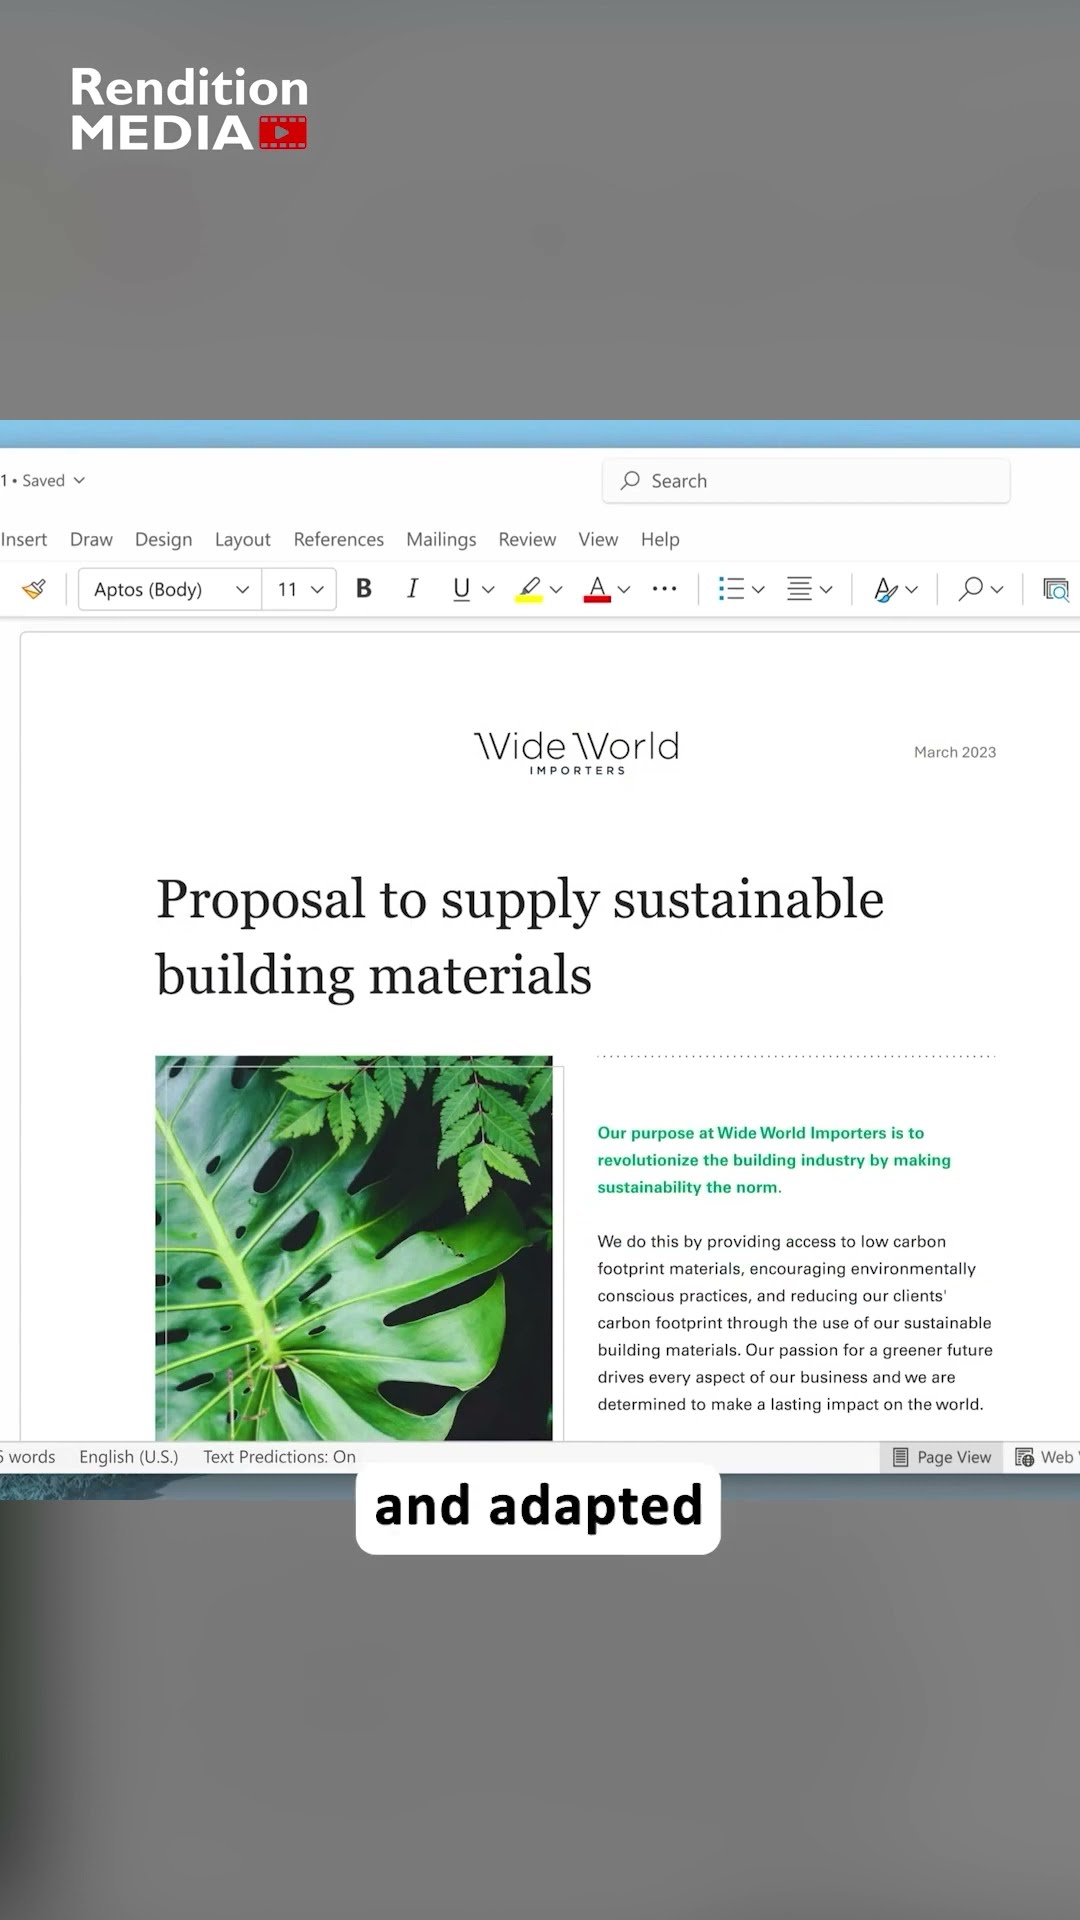Expand the Aptos (Body) font dropdown

[x=242, y=589]
